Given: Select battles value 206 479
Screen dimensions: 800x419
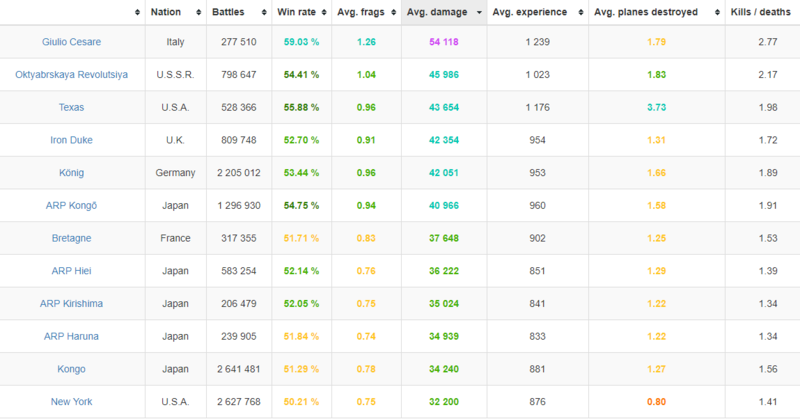Looking at the screenshot, I should coord(239,303).
